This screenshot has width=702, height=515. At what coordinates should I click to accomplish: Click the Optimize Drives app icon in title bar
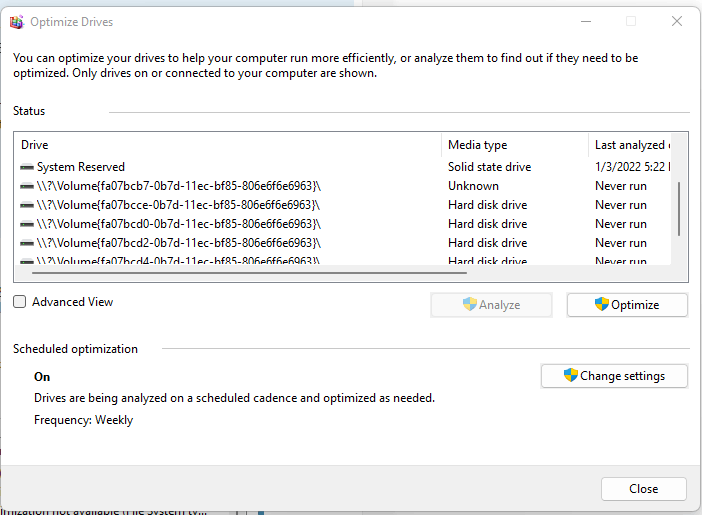point(17,22)
